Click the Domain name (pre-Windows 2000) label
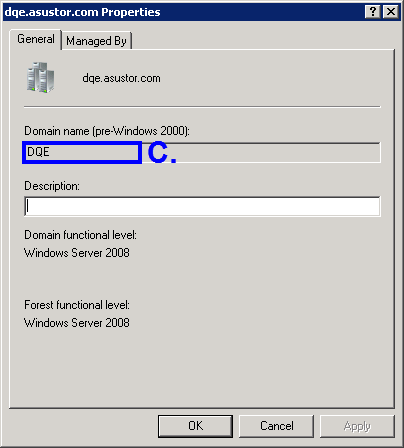This screenshot has width=404, height=448. 107,131
